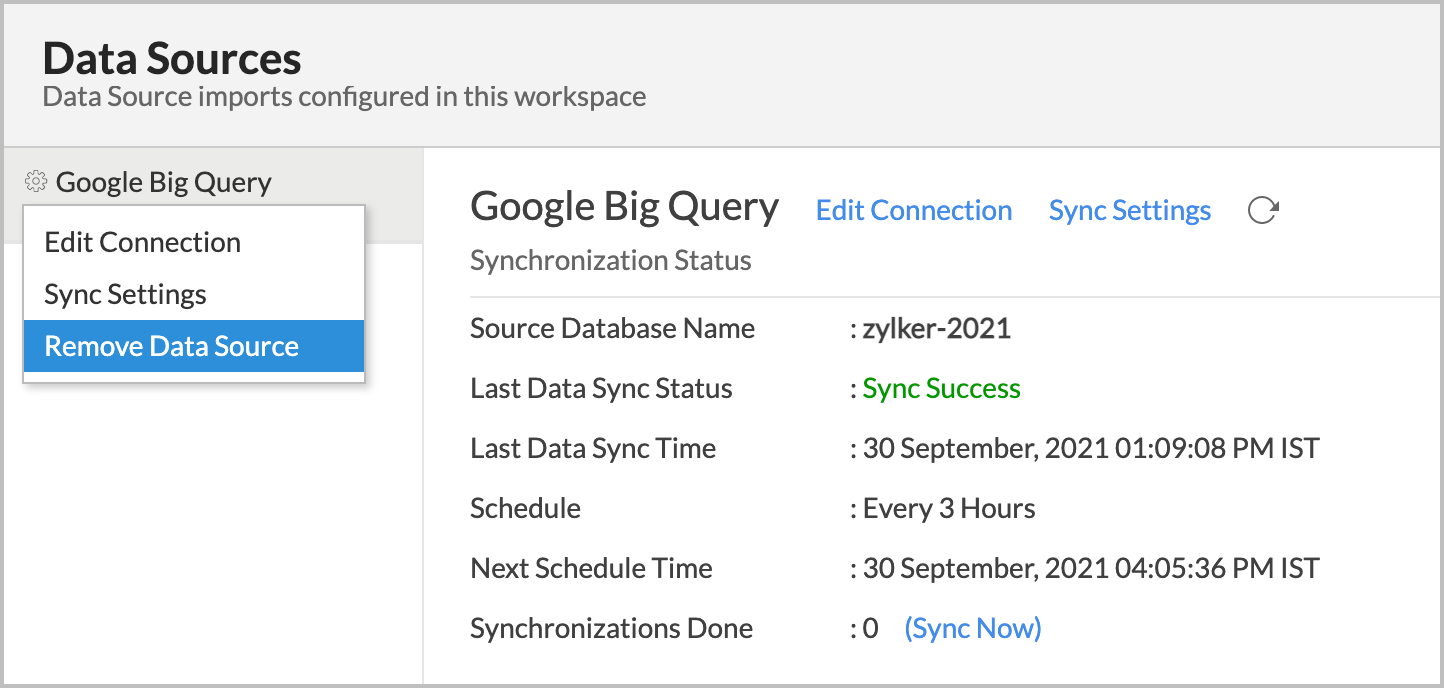Click the gear icon beside Google Big Query
Screen dimensions: 1444x688
coord(36,182)
